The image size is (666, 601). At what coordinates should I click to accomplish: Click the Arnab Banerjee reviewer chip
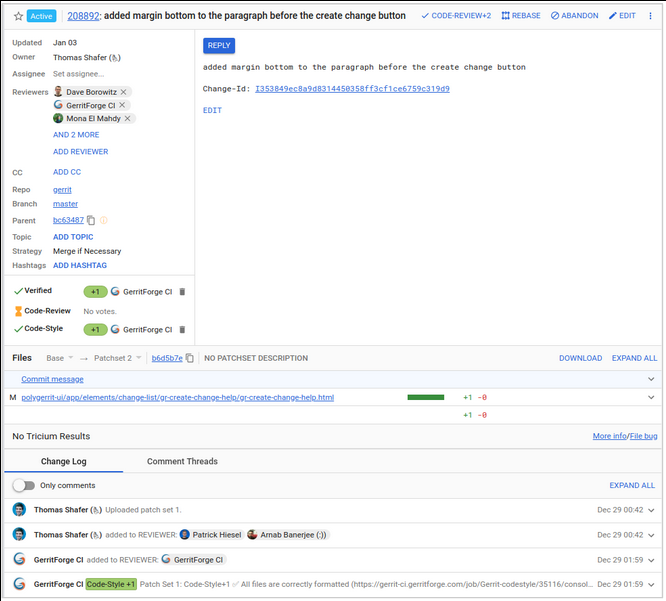click(x=288, y=535)
